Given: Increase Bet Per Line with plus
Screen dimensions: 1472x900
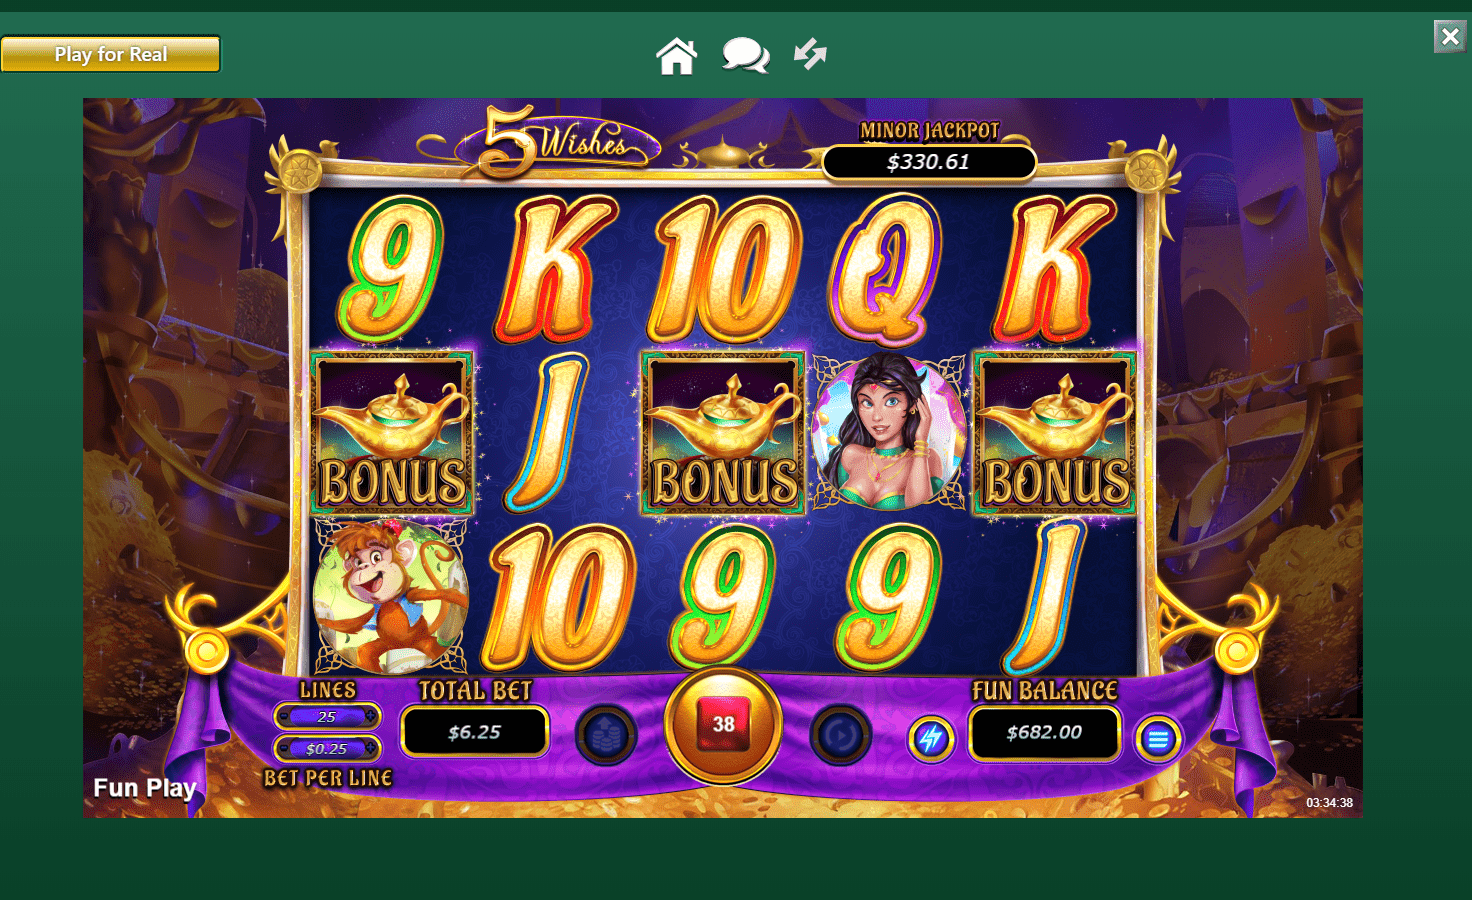Looking at the screenshot, I should (x=371, y=748).
